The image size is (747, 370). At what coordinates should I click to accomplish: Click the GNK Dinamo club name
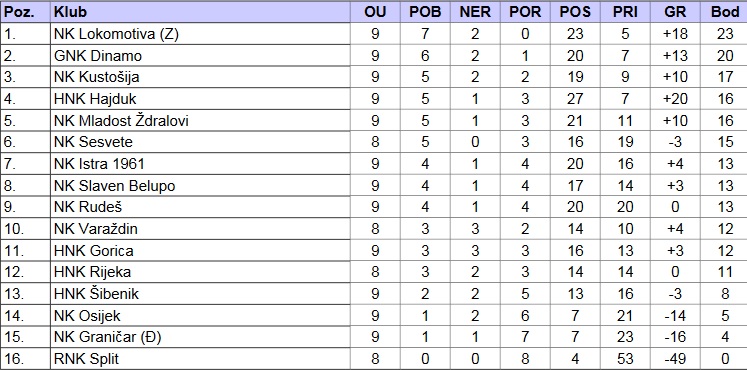click(98, 56)
